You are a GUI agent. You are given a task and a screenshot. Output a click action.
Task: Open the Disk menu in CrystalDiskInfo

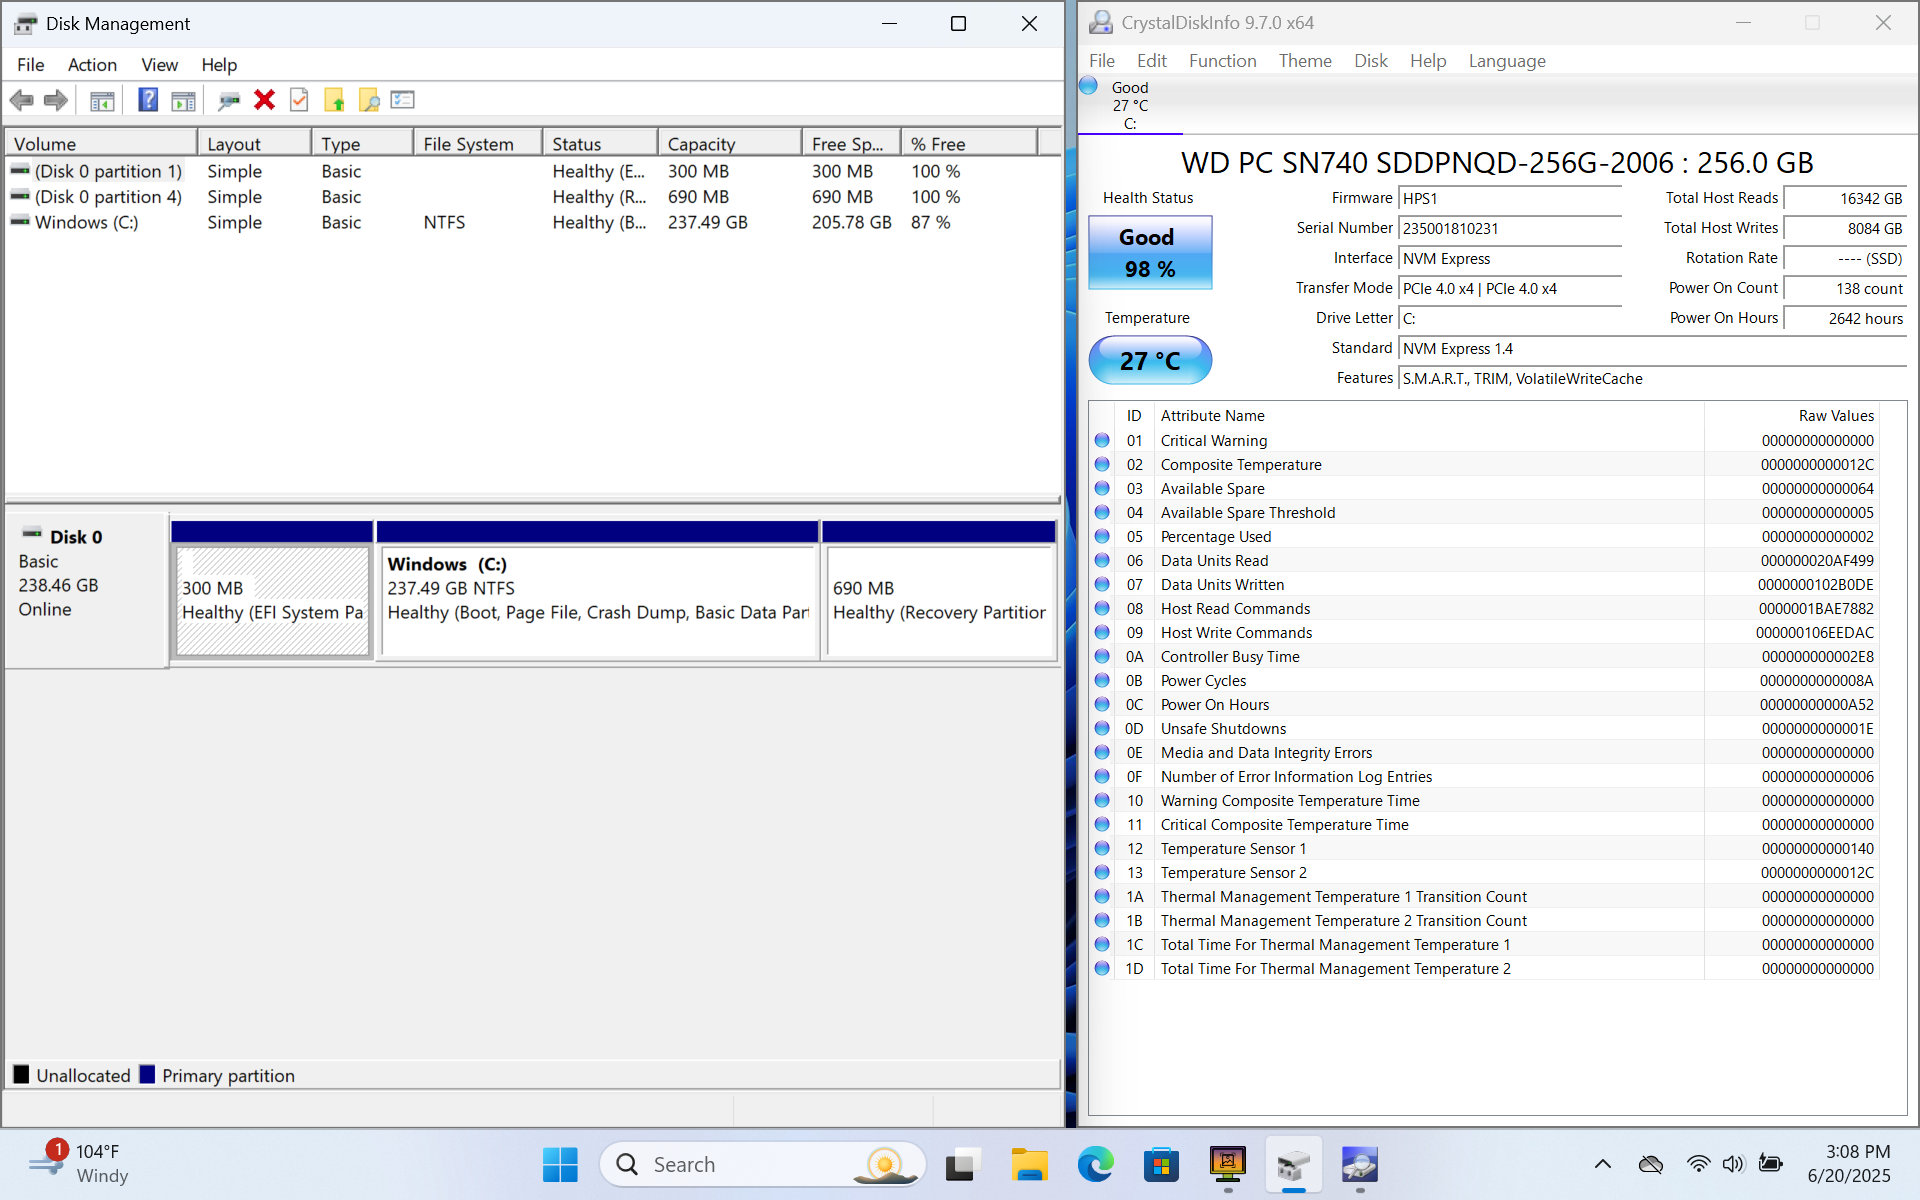tap(1370, 61)
